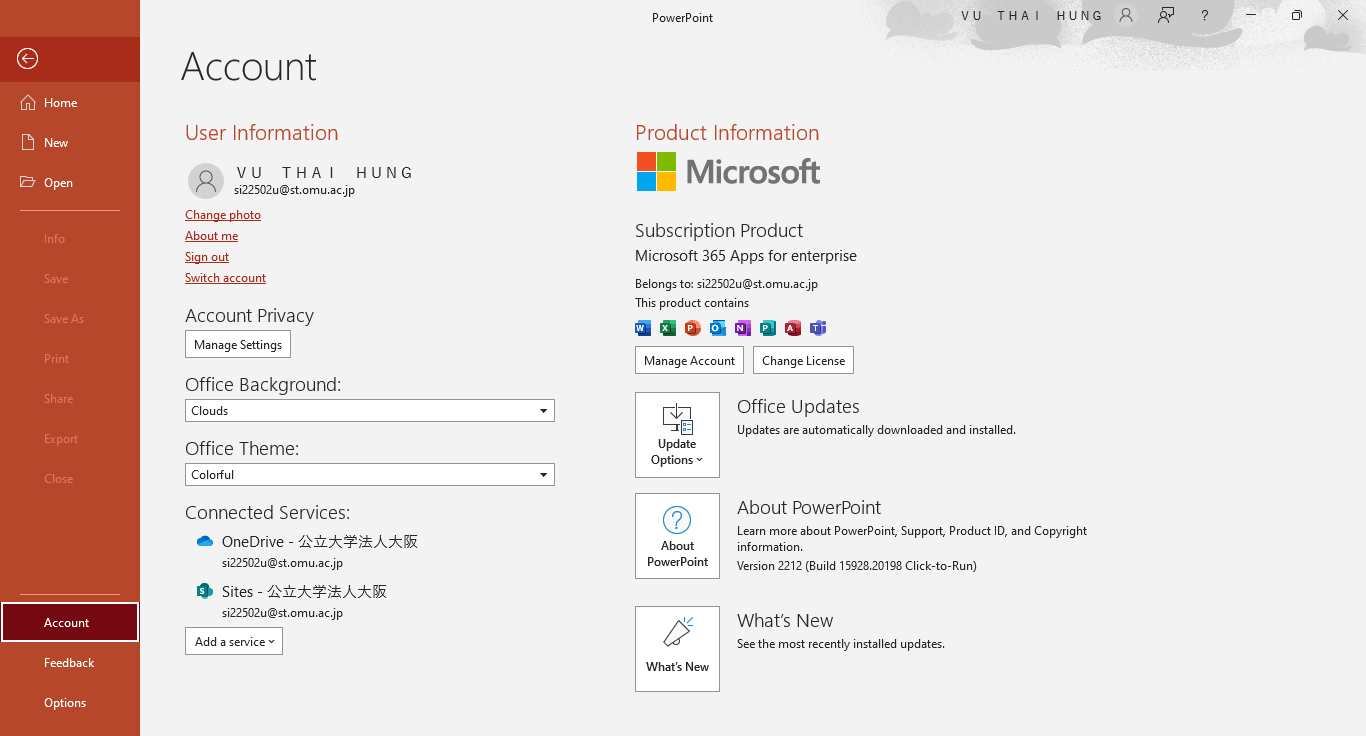The width and height of the screenshot is (1366, 736).
Task: Click the Save As item in sidebar
Action: click(70, 319)
